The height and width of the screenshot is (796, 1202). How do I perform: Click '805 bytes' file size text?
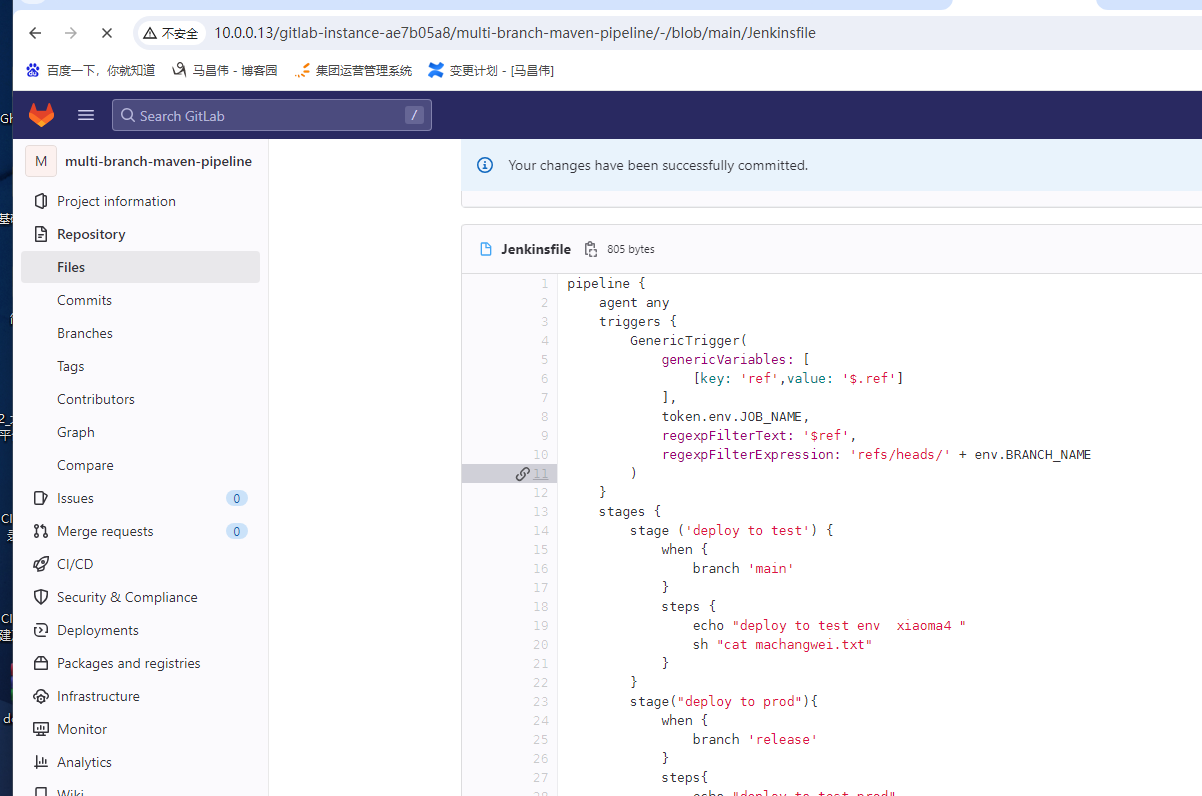pyautogui.click(x=631, y=249)
